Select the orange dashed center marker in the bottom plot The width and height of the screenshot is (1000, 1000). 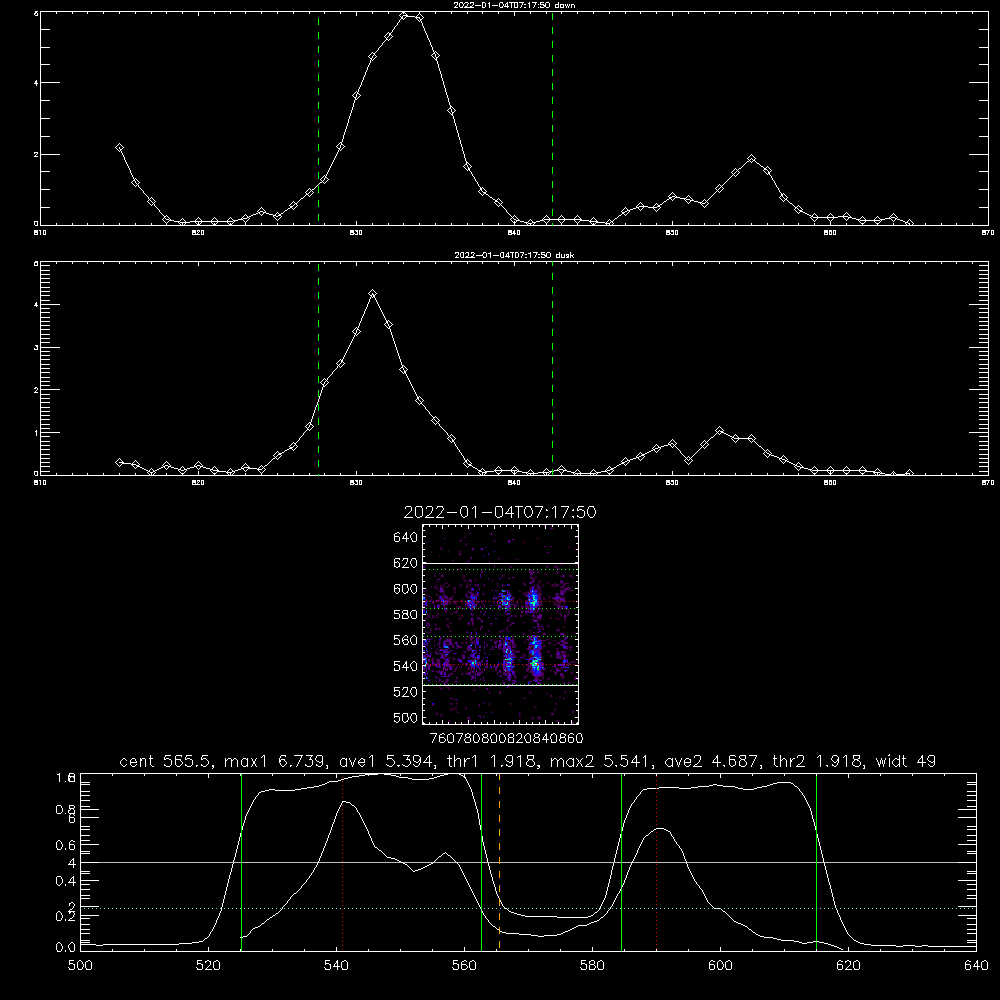(x=499, y=861)
